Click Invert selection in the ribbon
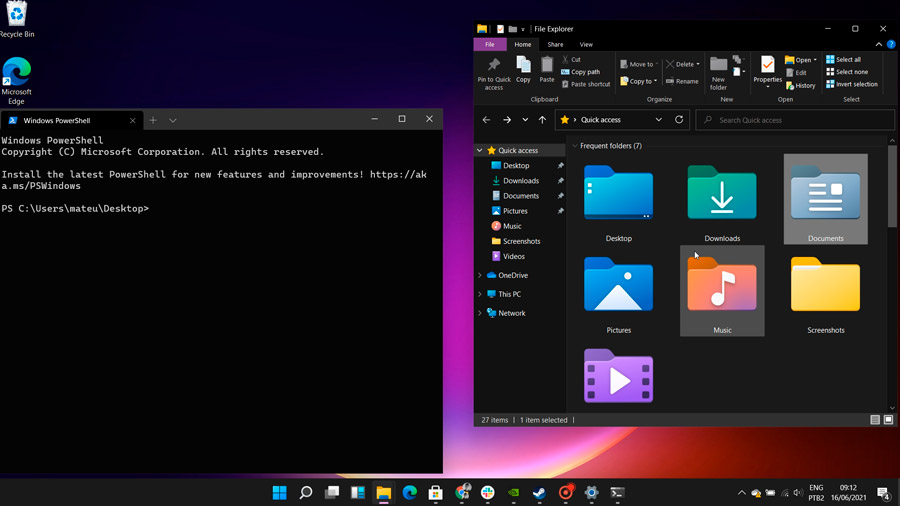 [x=852, y=84]
